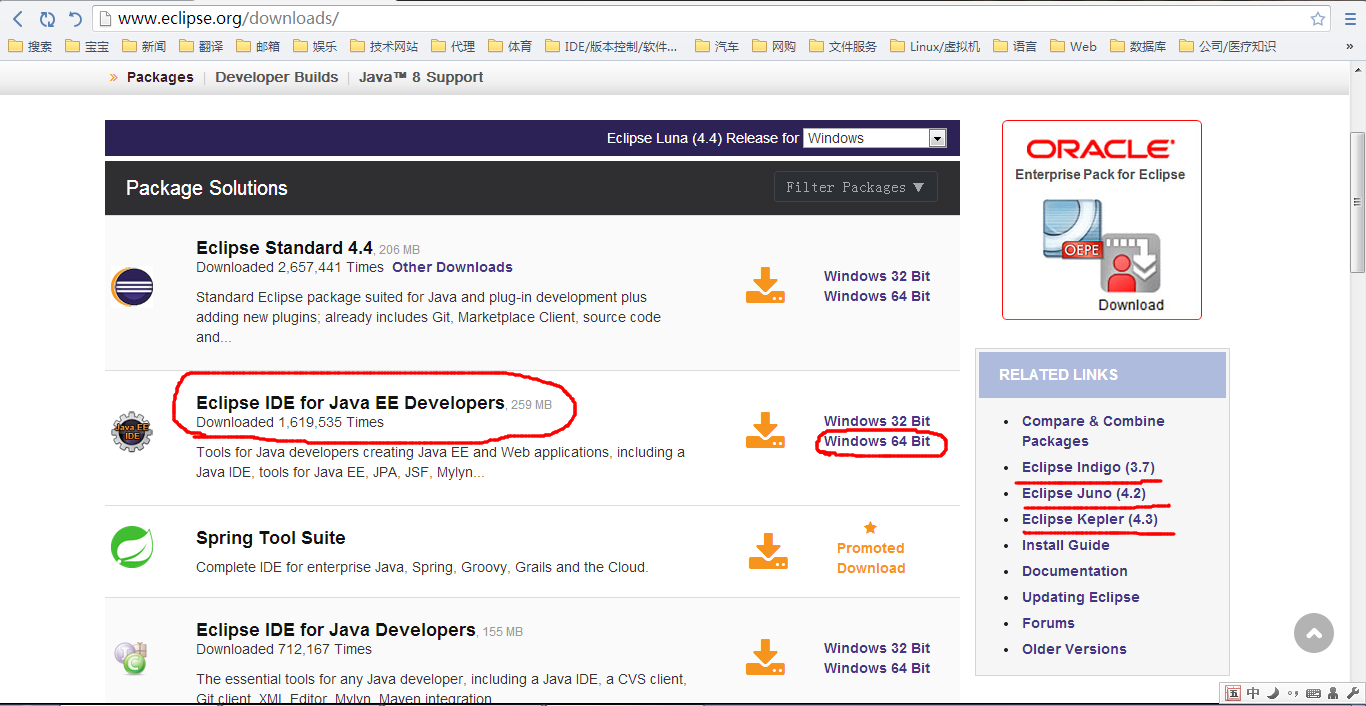Open the Documentation link
This screenshot has width=1366, height=706.
[1075, 571]
